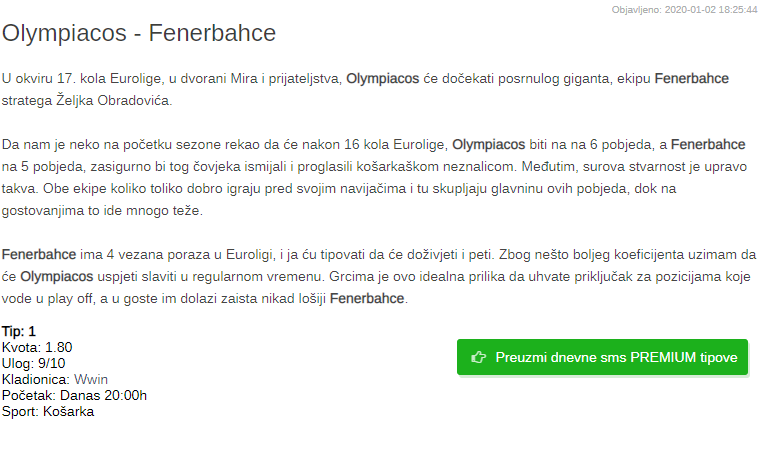Click the Tip: 1 label
The image size is (779, 462).
tap(19, 331)
